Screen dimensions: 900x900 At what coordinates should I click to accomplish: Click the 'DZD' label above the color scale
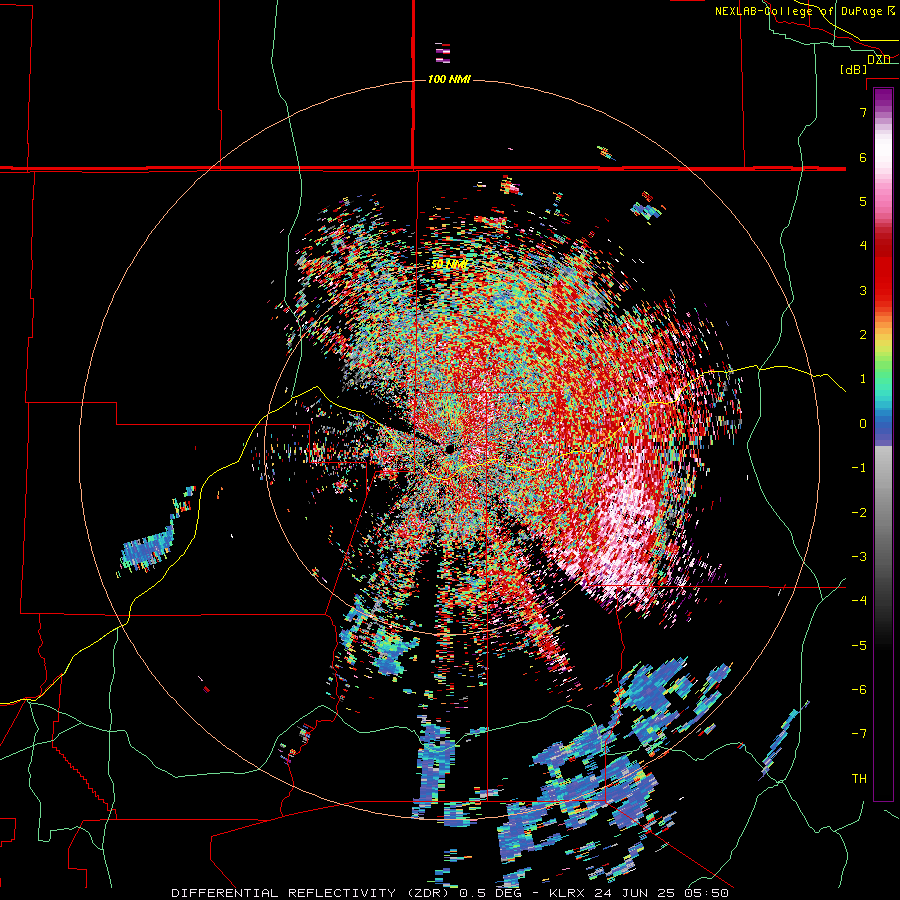click(x=879, y=59)
